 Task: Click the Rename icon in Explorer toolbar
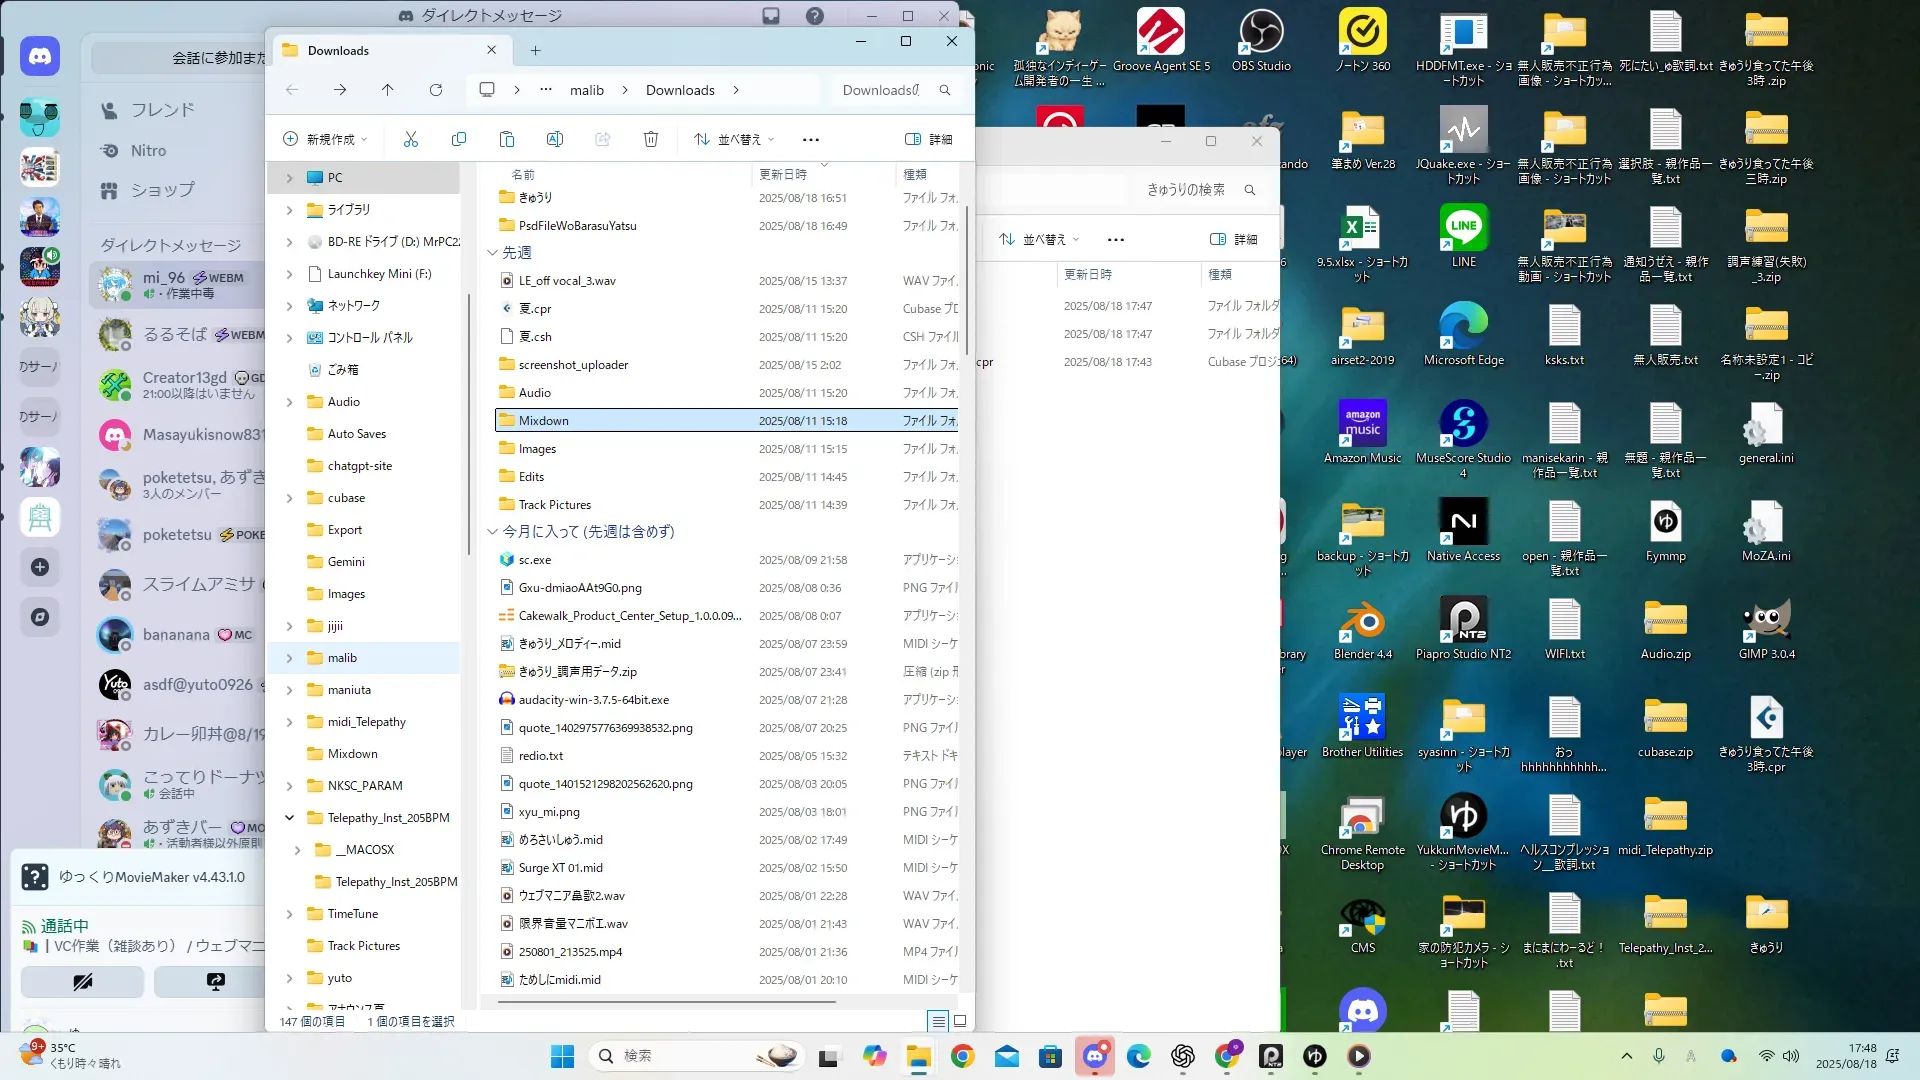pos(554,139)
